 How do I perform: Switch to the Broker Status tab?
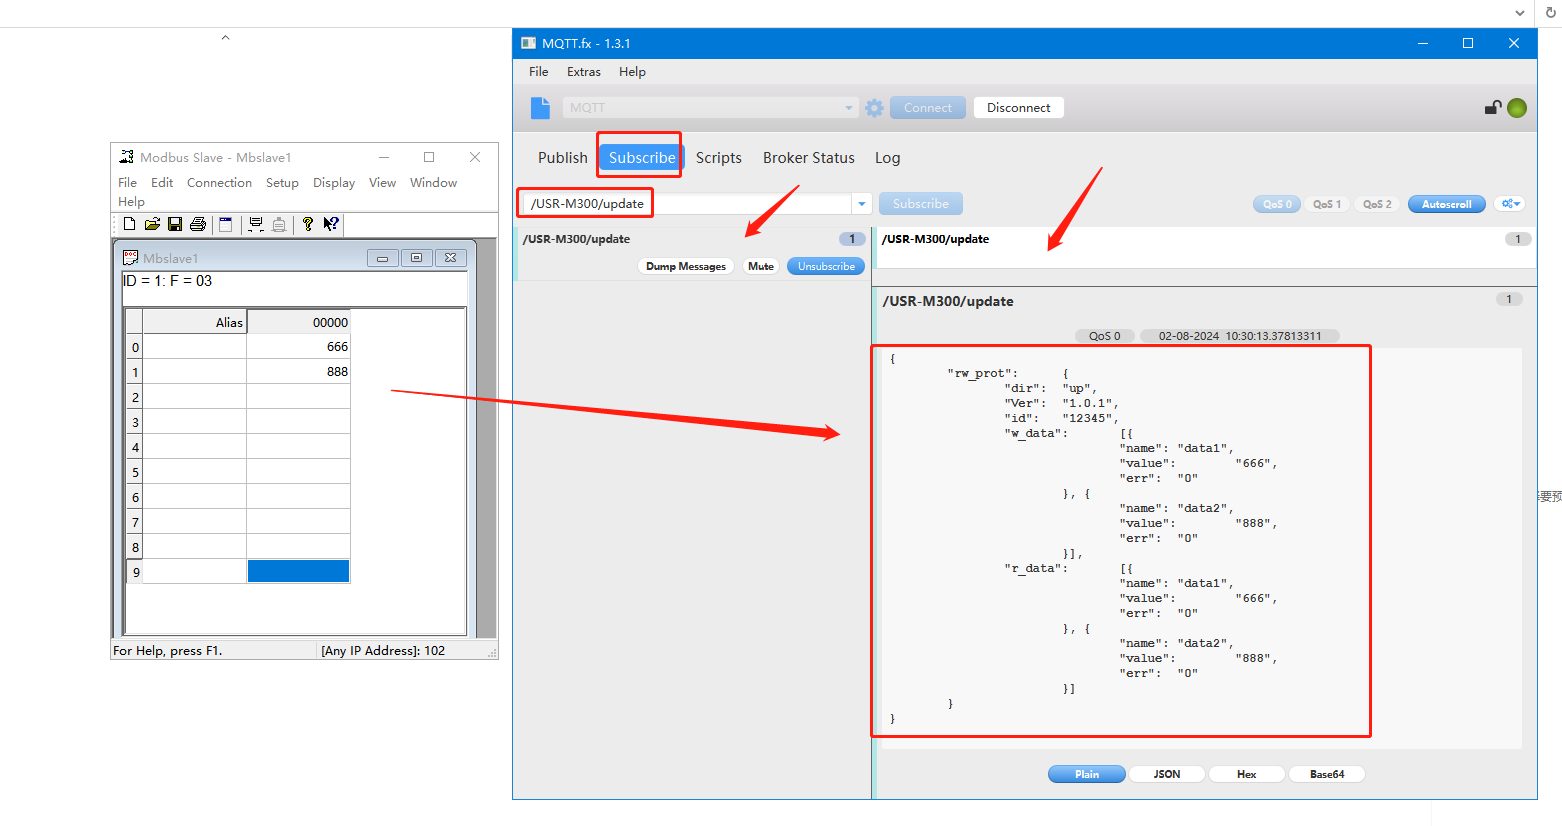(808, 158)
